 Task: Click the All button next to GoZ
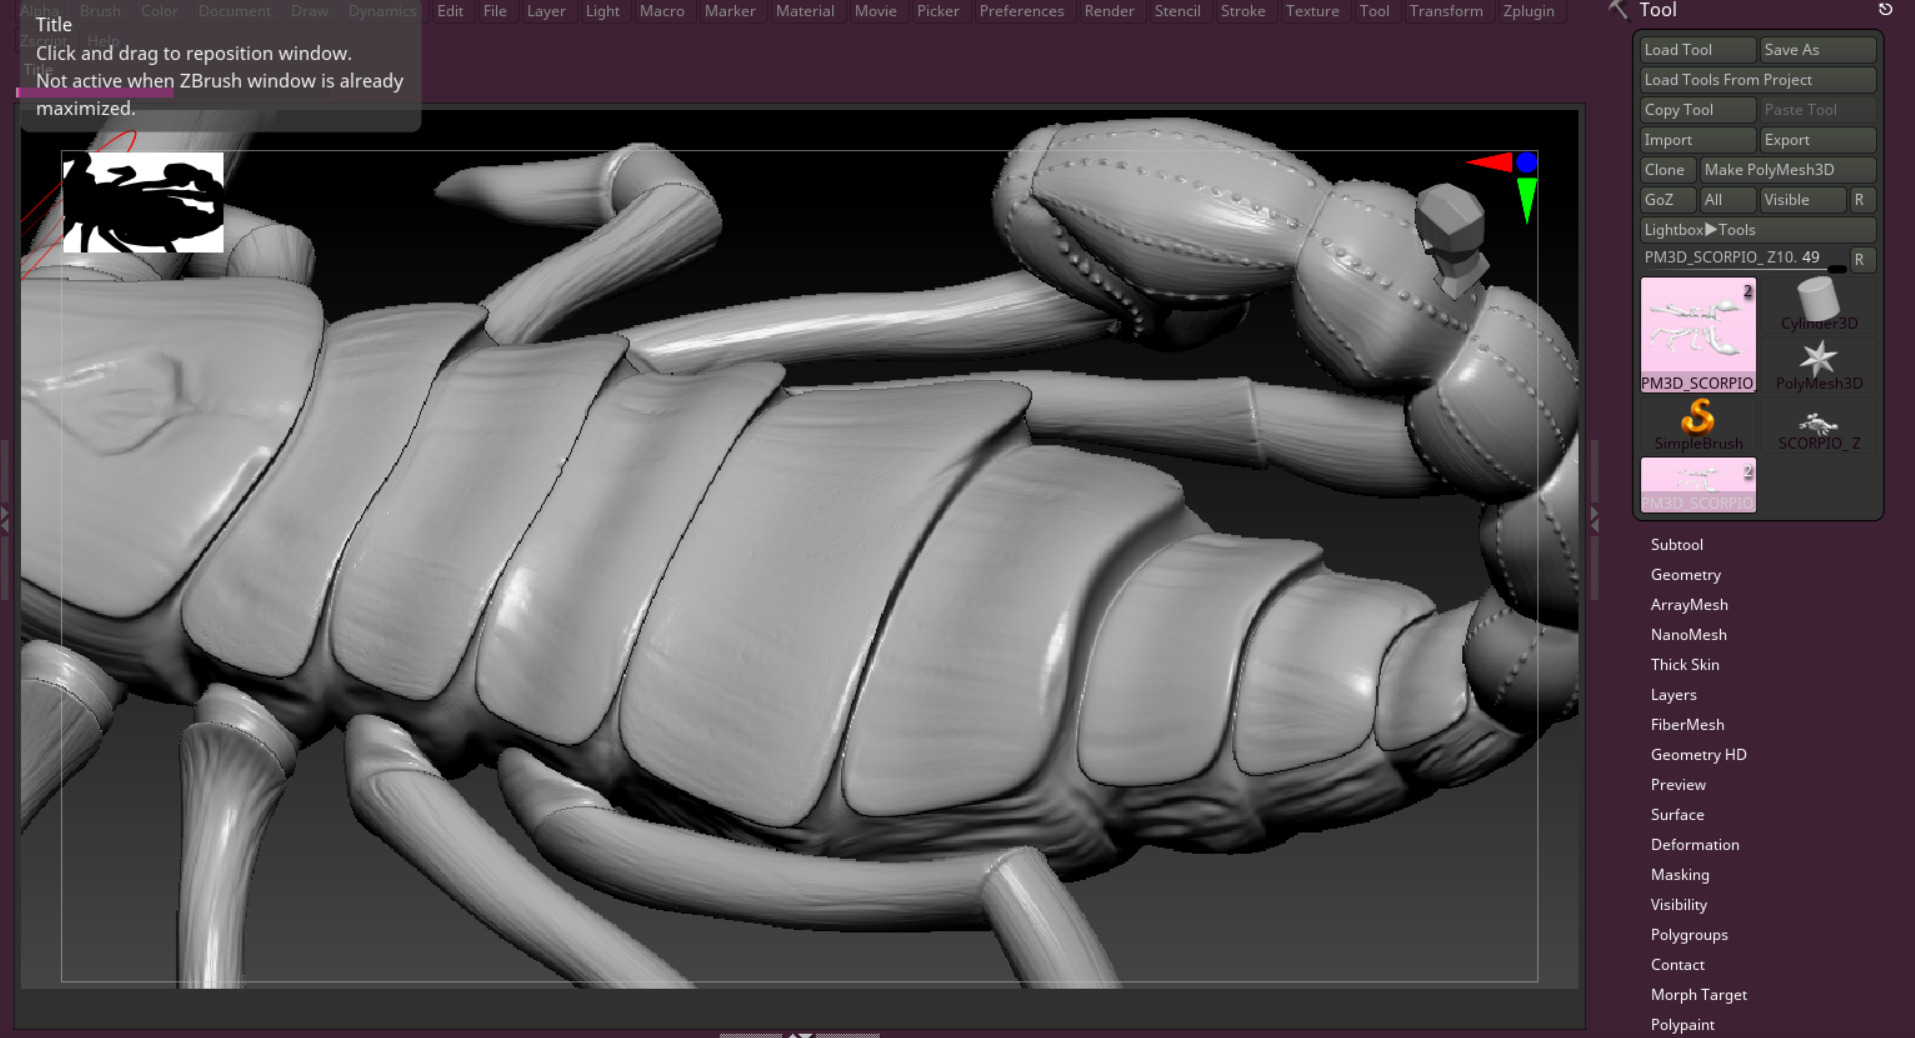[1728, 200]
